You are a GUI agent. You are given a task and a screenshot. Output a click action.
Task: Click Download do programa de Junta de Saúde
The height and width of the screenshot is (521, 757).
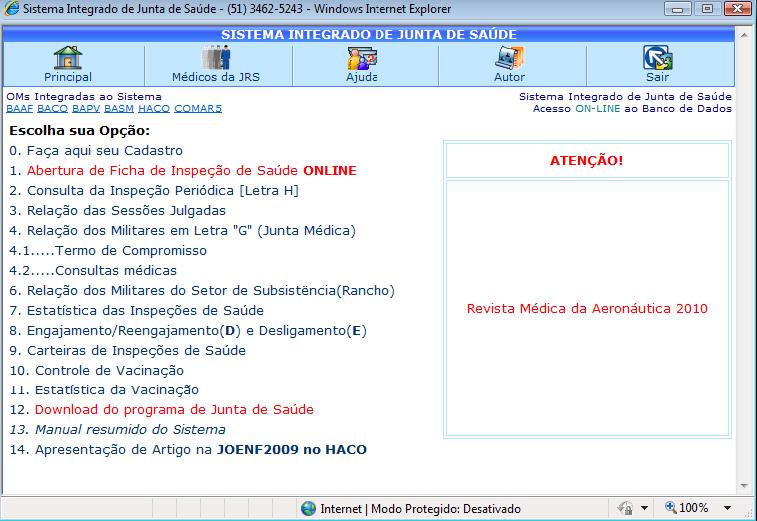pyautogui.click(x=174, y=409)
